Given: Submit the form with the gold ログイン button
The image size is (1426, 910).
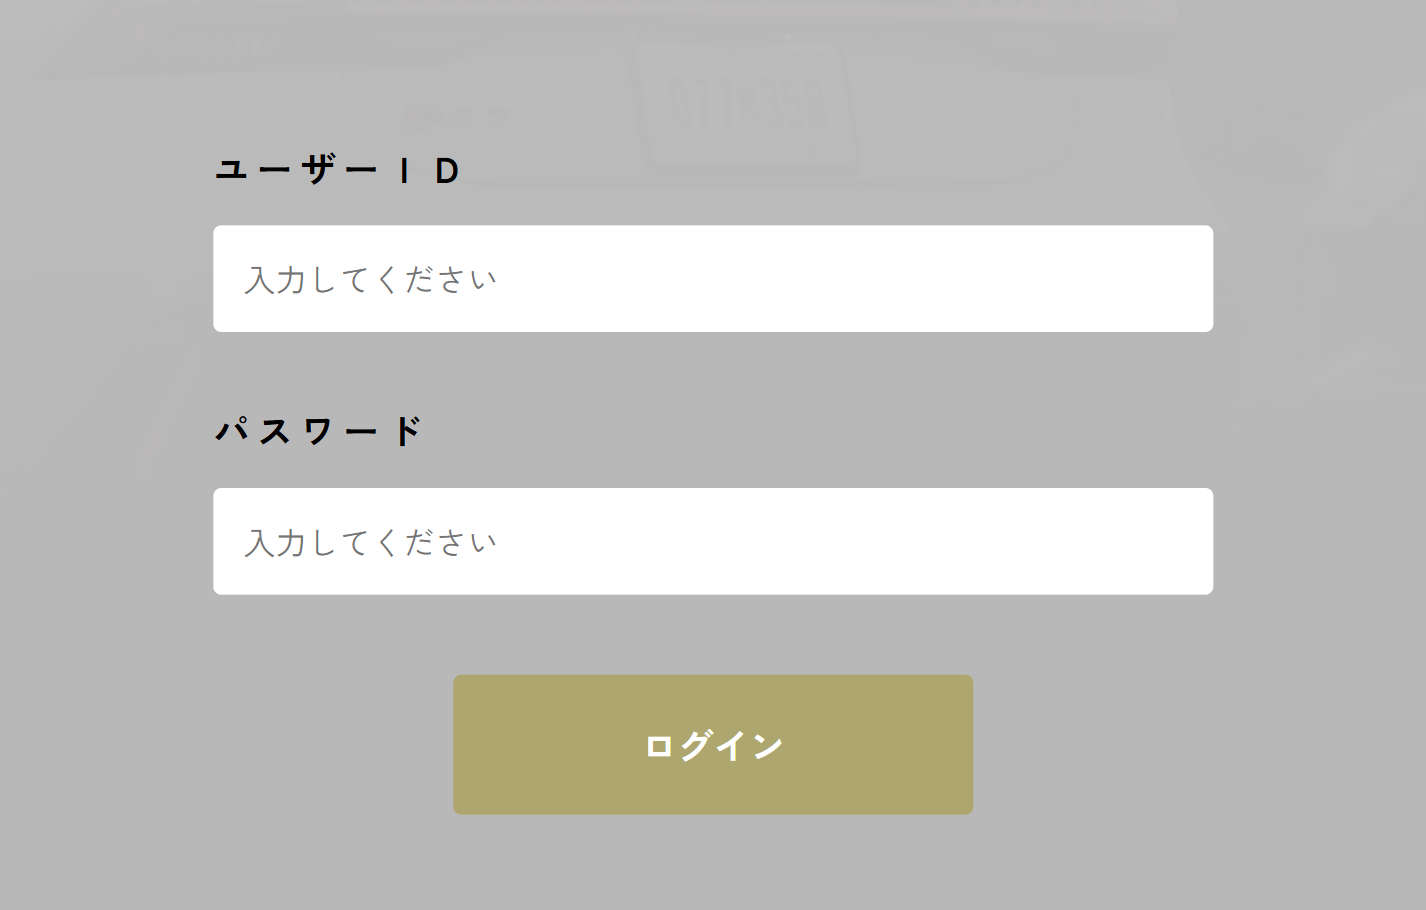Looking at the screenshot, I should pos(712,745).
